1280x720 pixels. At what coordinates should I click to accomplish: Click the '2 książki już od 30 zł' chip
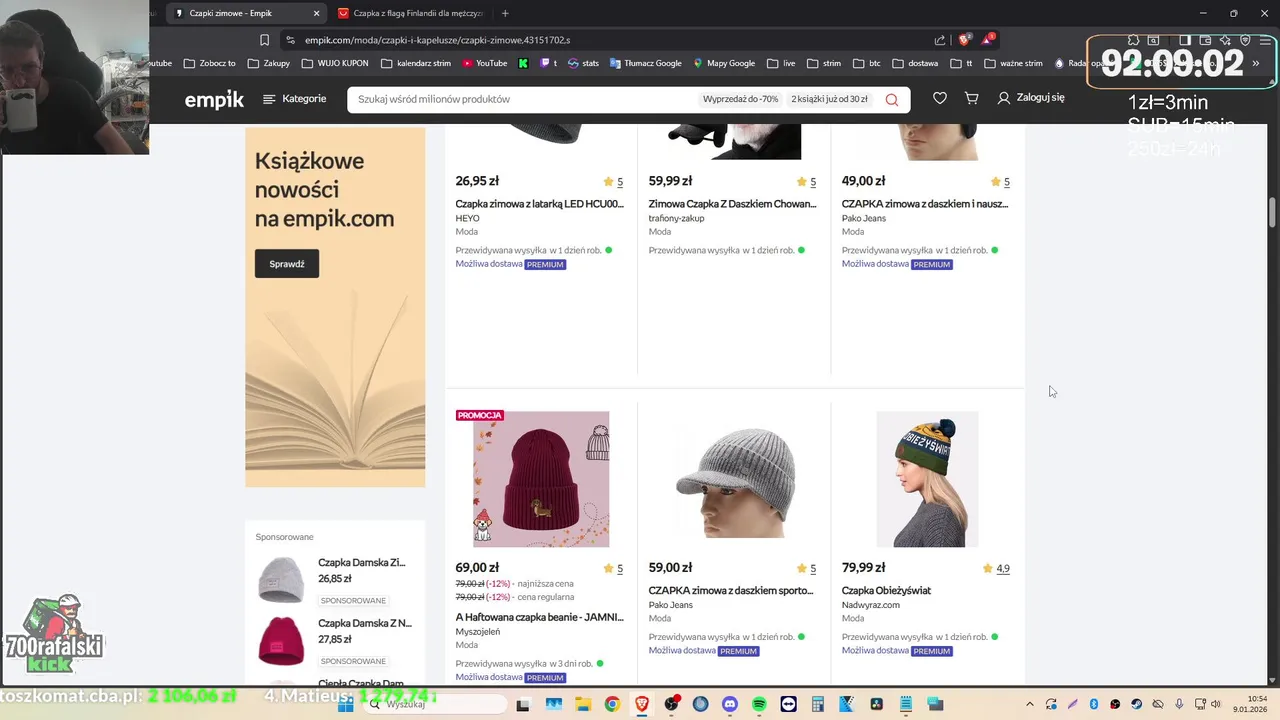[829, 99]
